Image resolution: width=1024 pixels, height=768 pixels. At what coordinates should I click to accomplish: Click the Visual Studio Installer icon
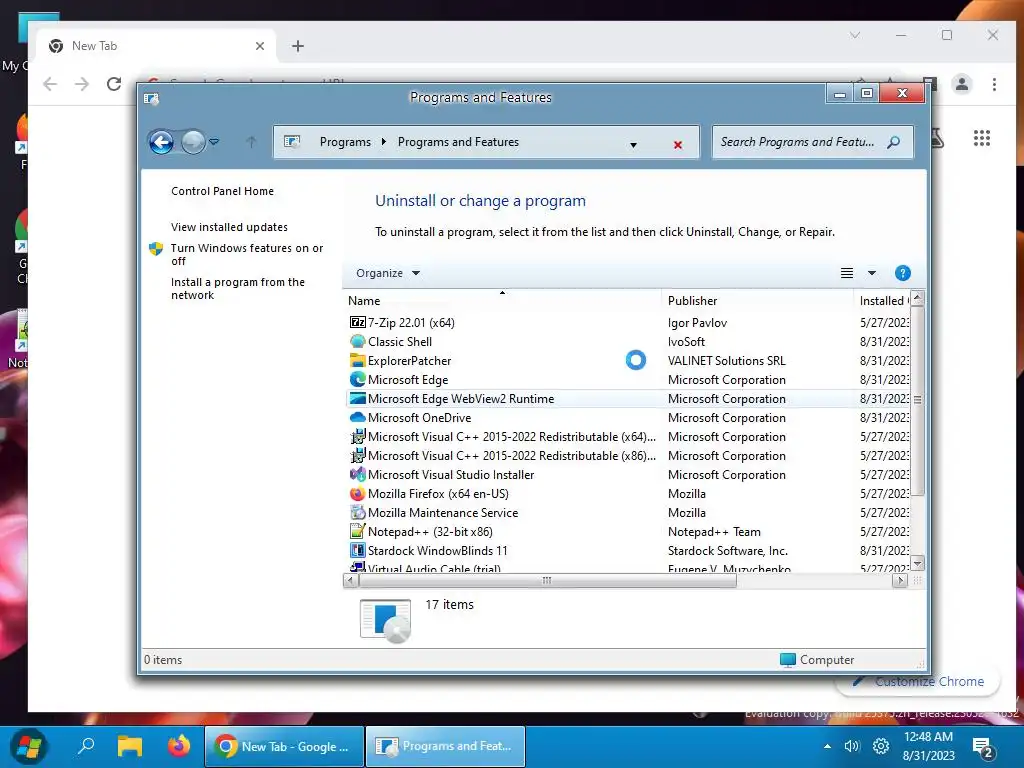(357, 473)
